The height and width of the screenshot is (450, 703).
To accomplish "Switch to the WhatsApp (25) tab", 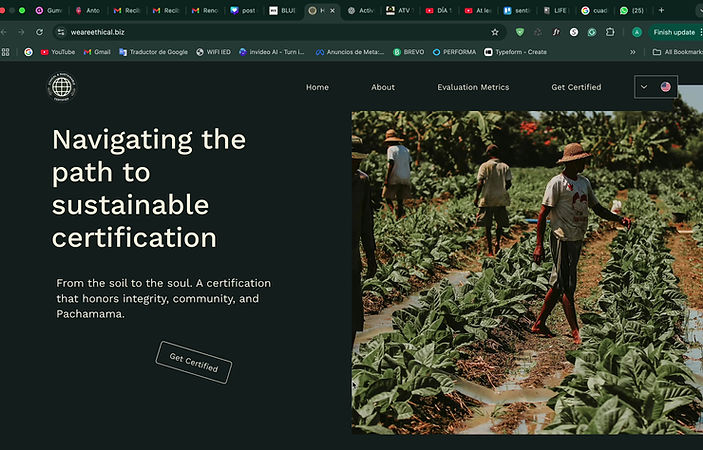I will 633,10.
